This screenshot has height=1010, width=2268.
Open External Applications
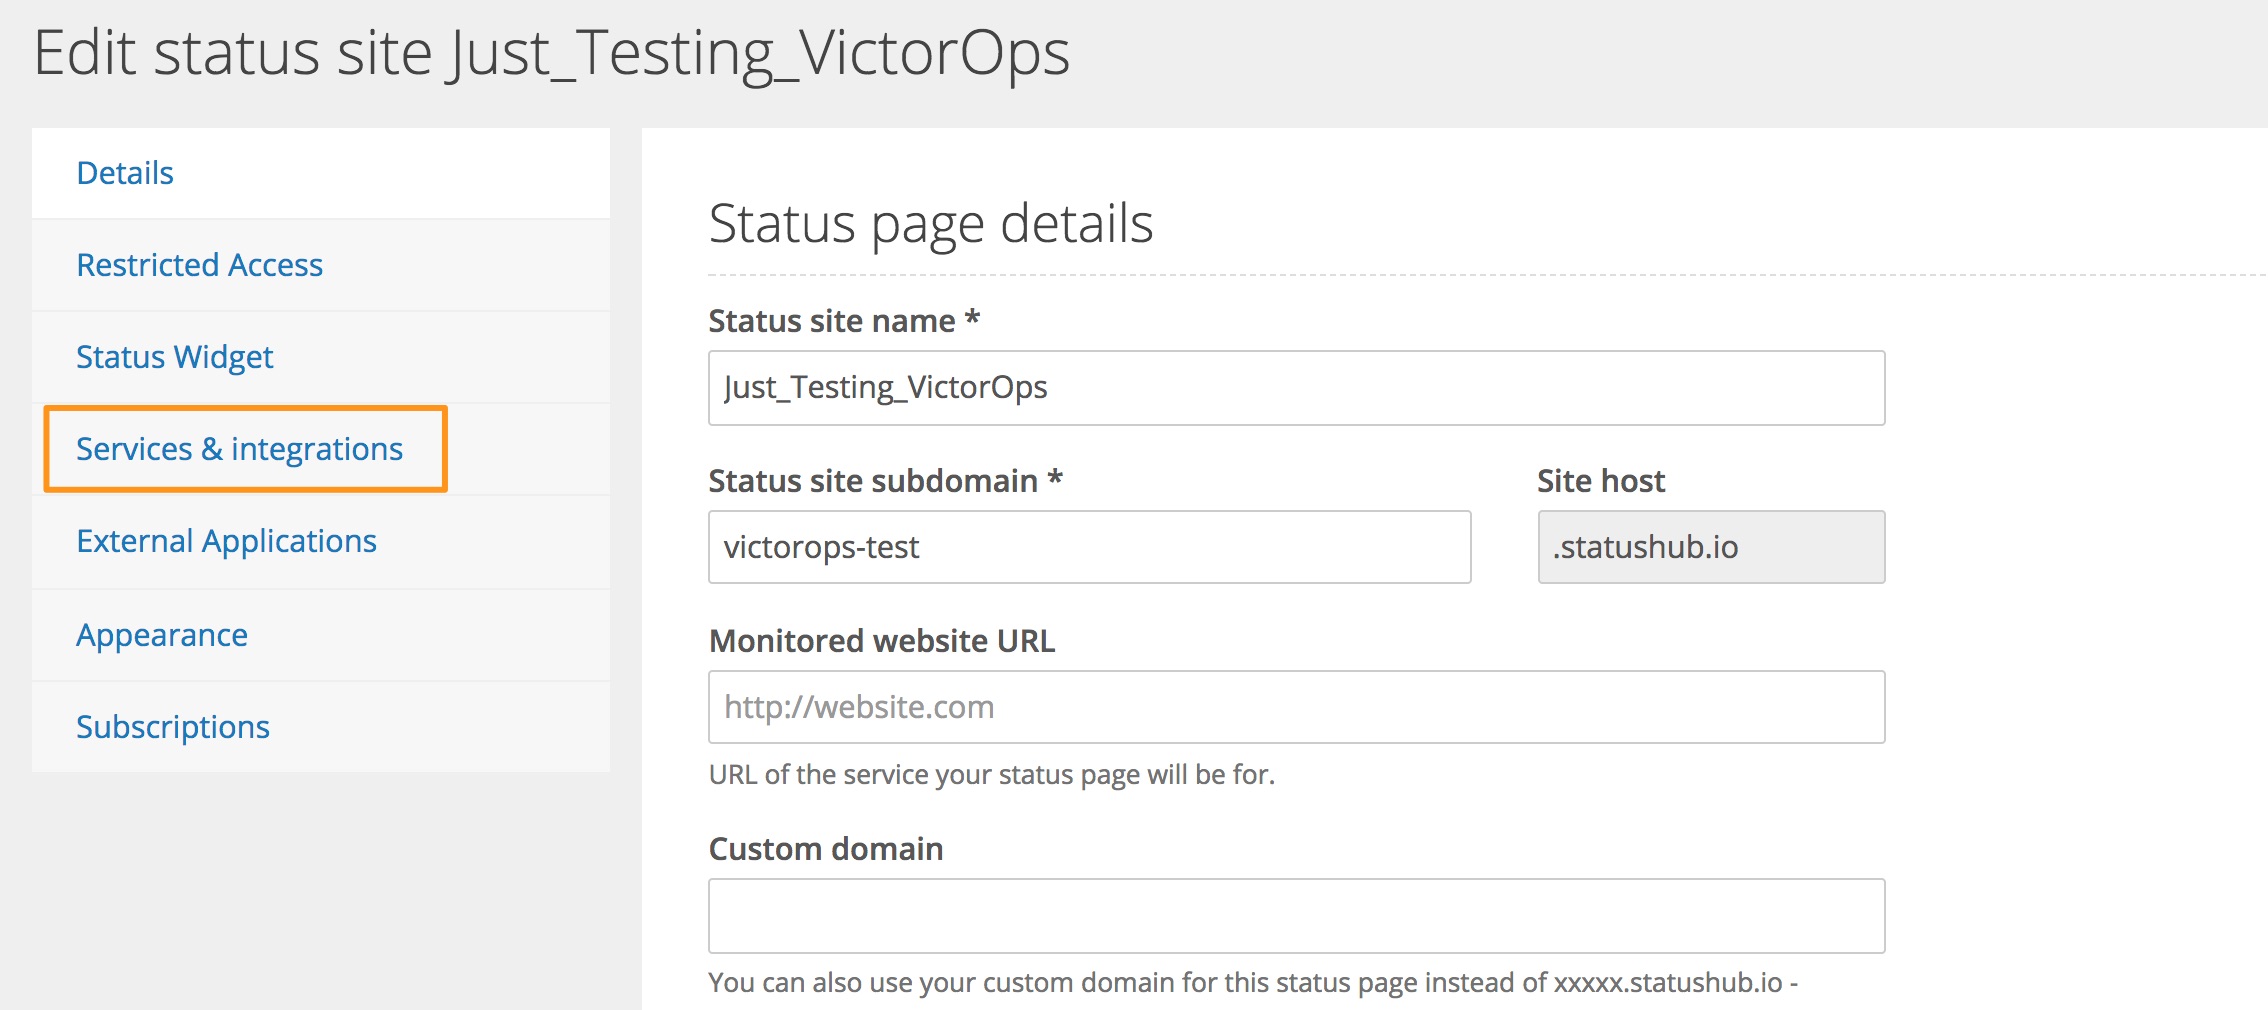pos(227,541)
